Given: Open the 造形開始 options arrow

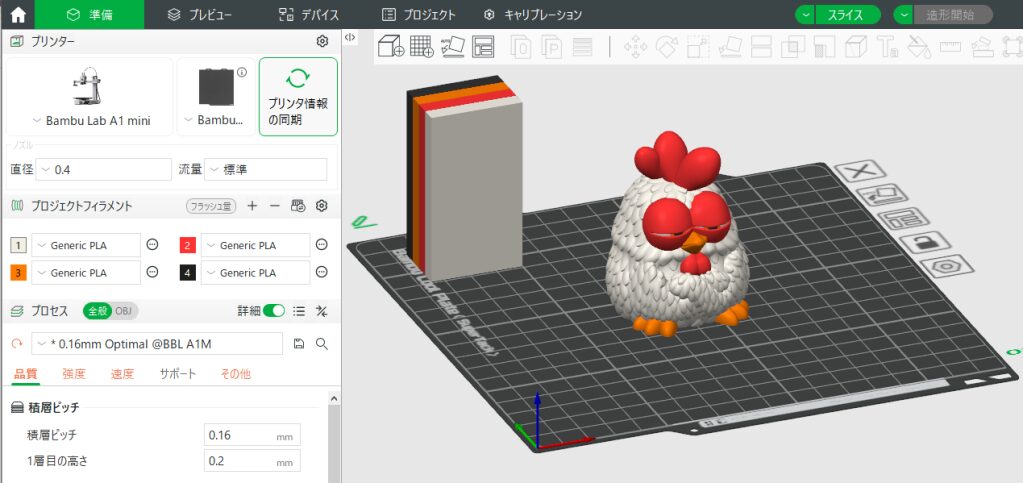Looking at the screenshot, I should tap(904, 14).
